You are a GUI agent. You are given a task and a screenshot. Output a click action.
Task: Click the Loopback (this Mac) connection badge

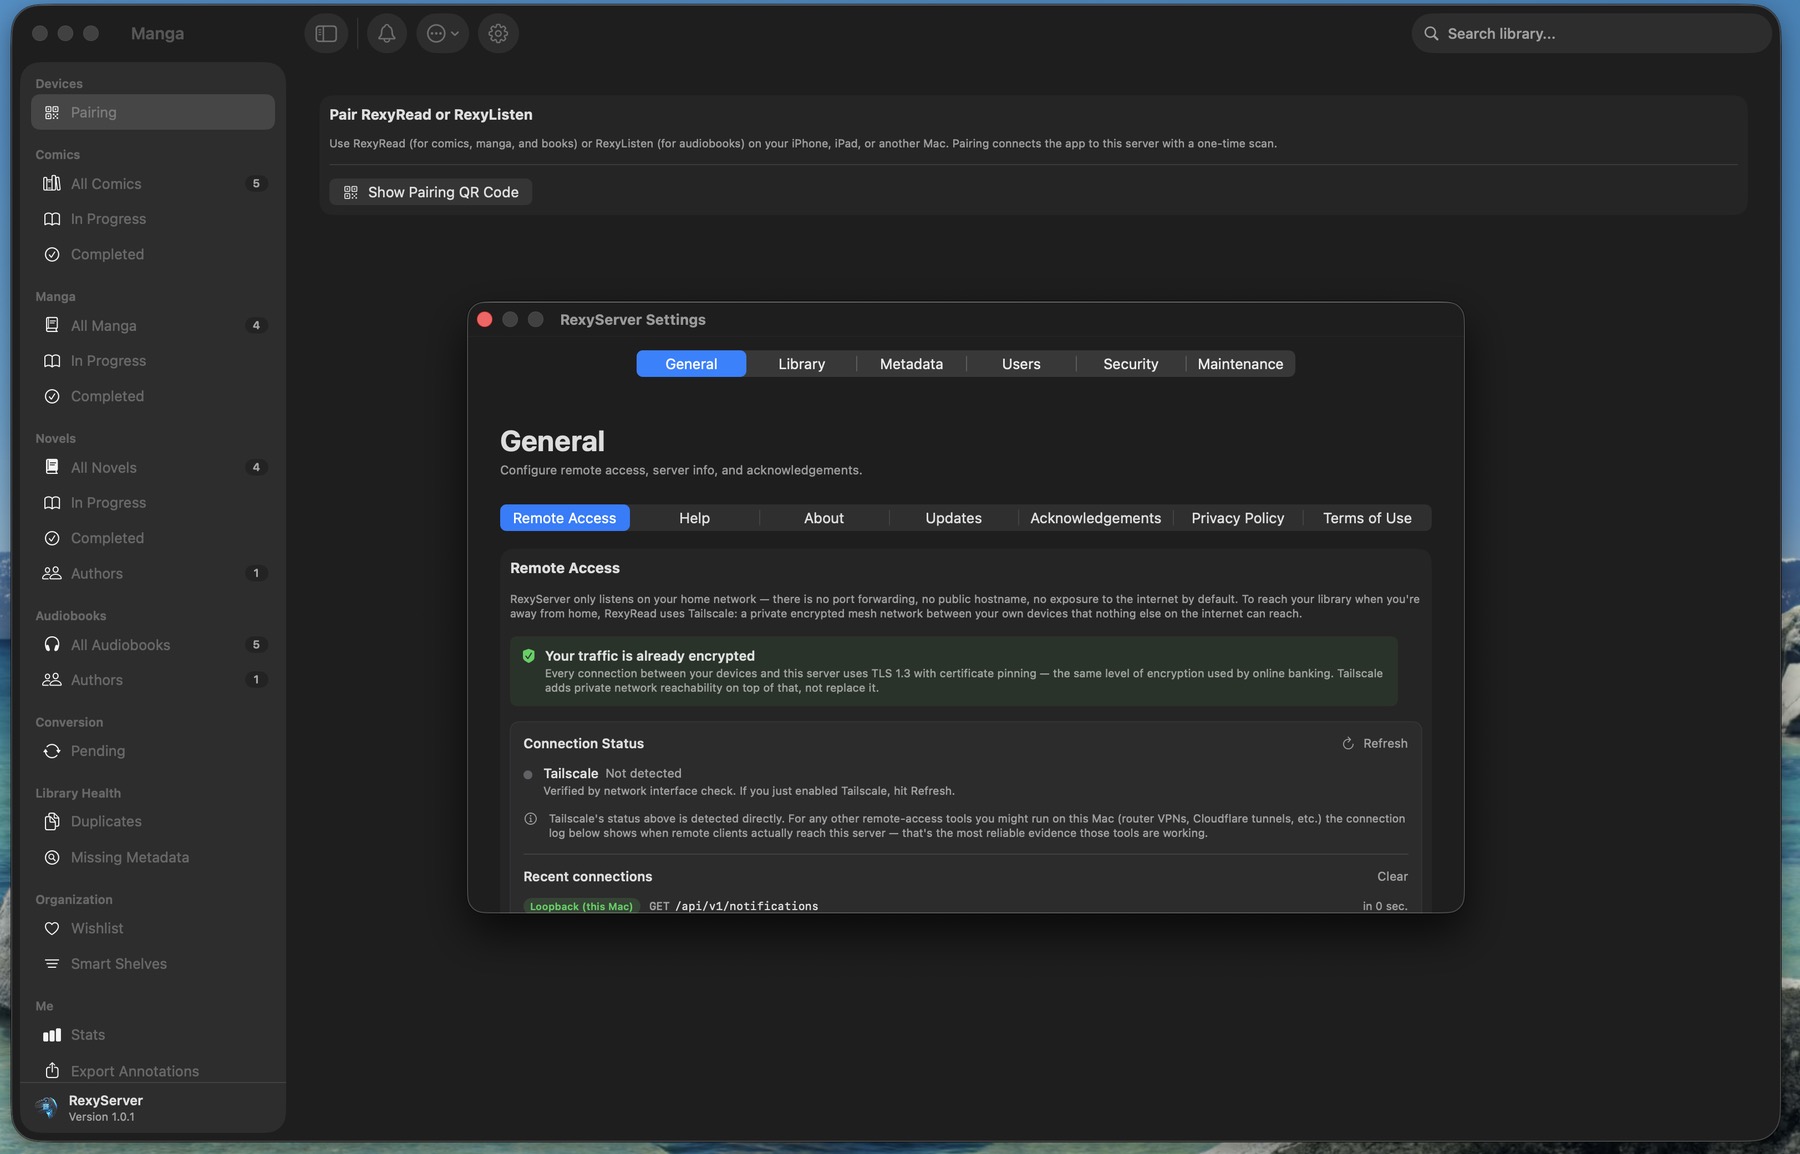(581, 906)
